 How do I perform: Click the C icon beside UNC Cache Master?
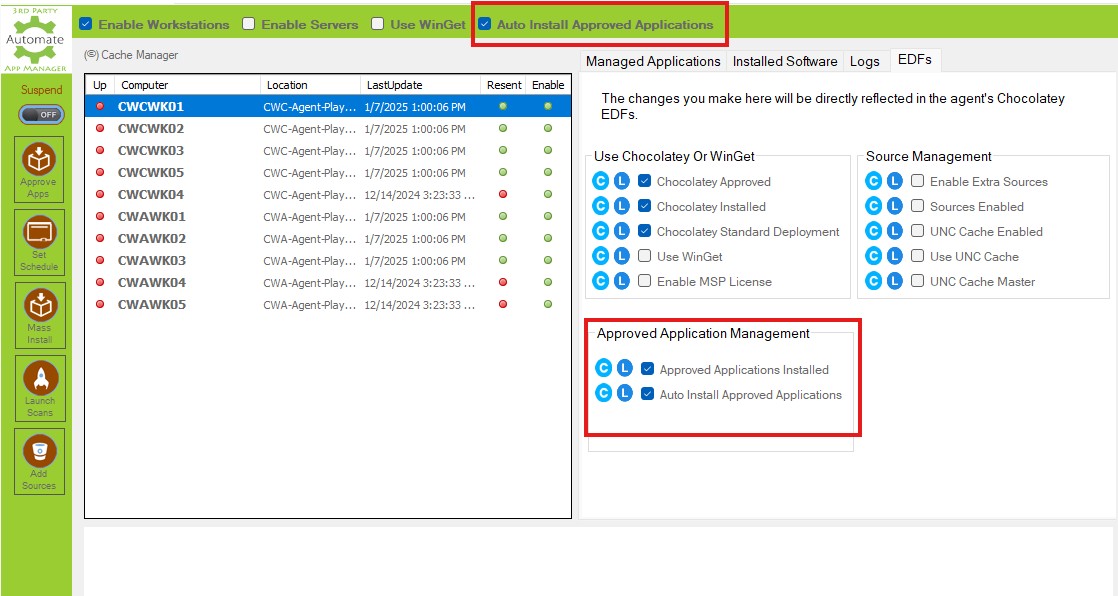click(x=873, y=281)
